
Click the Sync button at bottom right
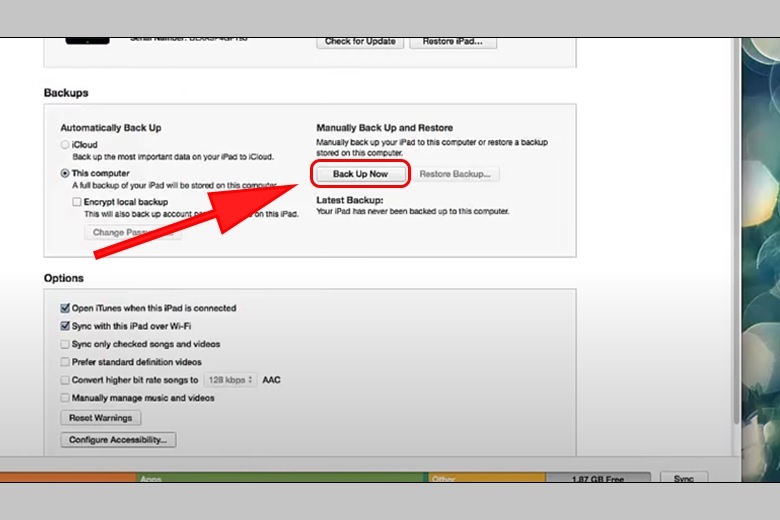(684, 479)
